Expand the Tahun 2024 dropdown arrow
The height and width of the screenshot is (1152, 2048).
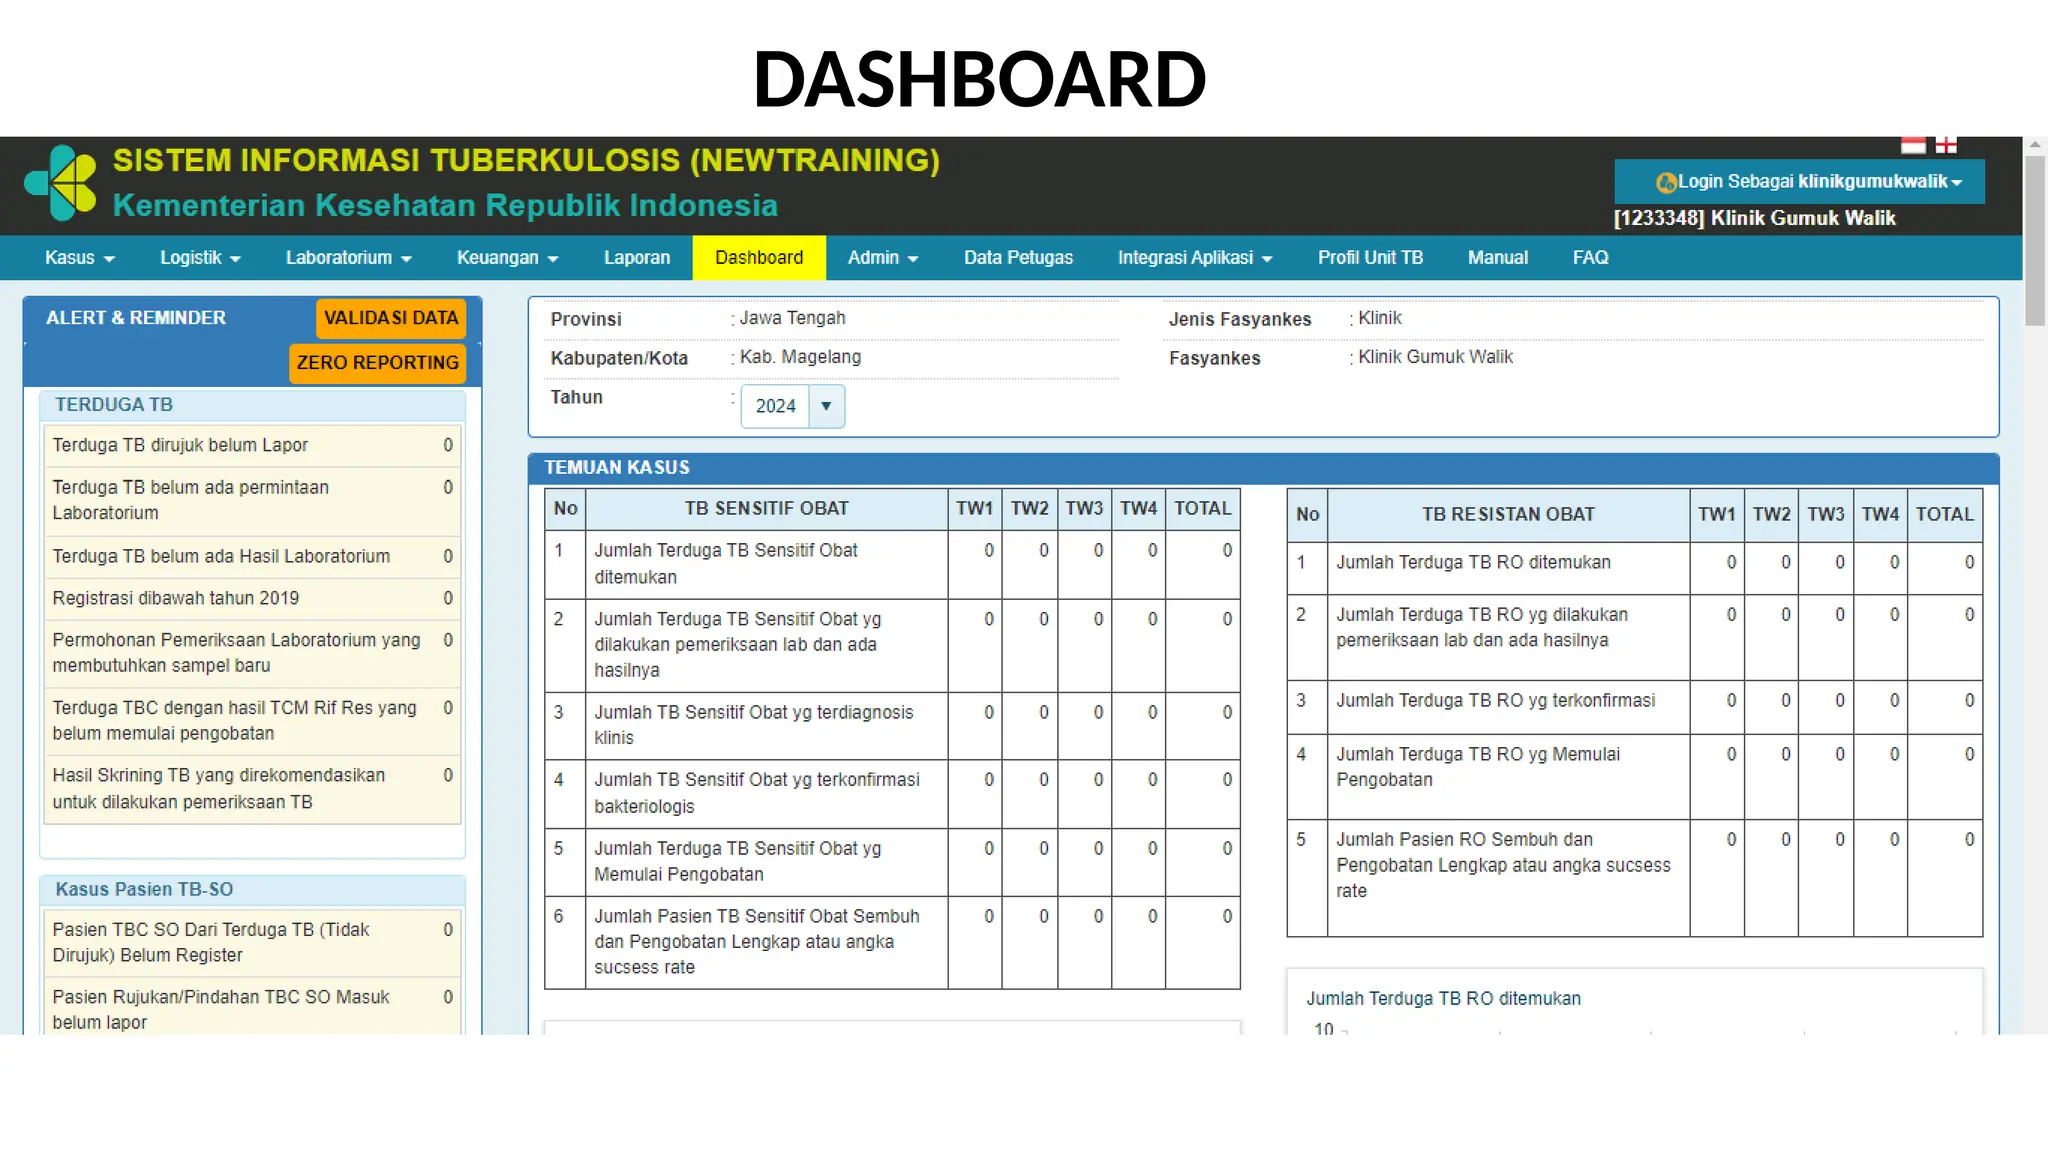point(826,406)
